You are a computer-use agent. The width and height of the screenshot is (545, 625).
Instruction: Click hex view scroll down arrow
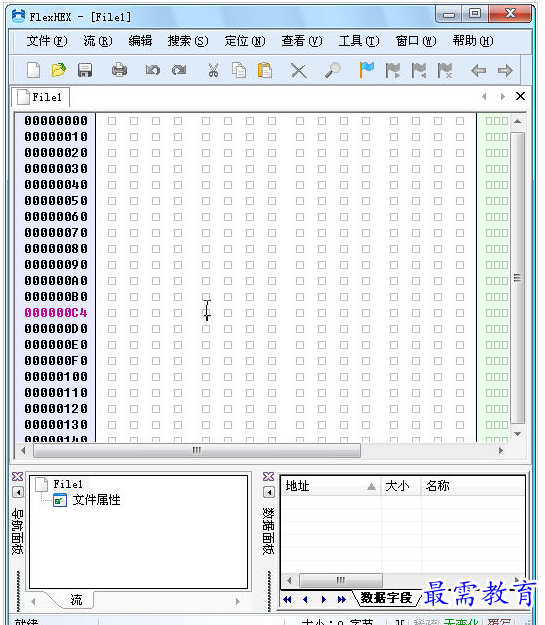coord(517,434)
